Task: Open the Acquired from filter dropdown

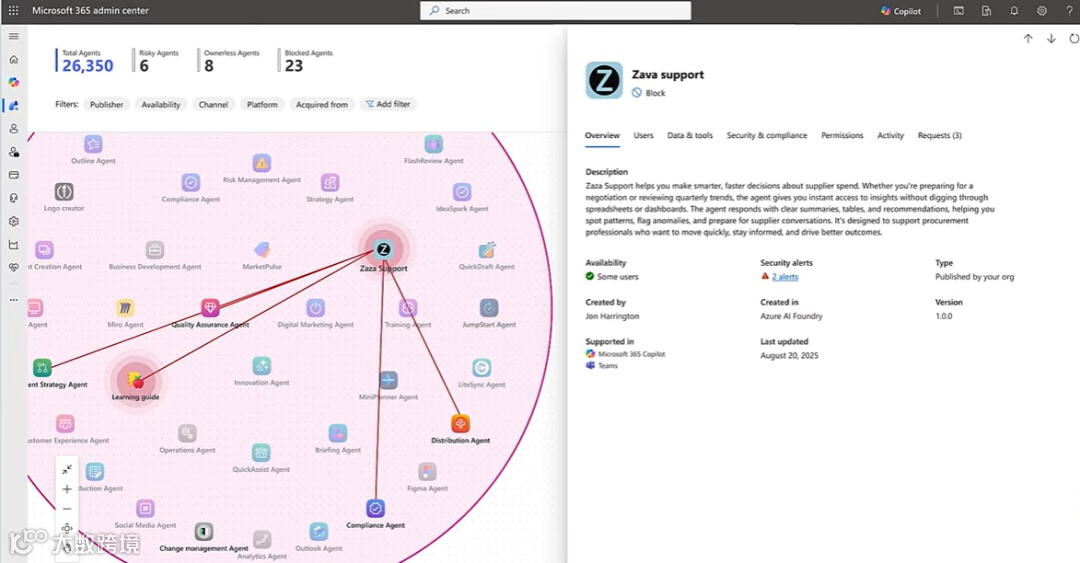Action: 322,105
